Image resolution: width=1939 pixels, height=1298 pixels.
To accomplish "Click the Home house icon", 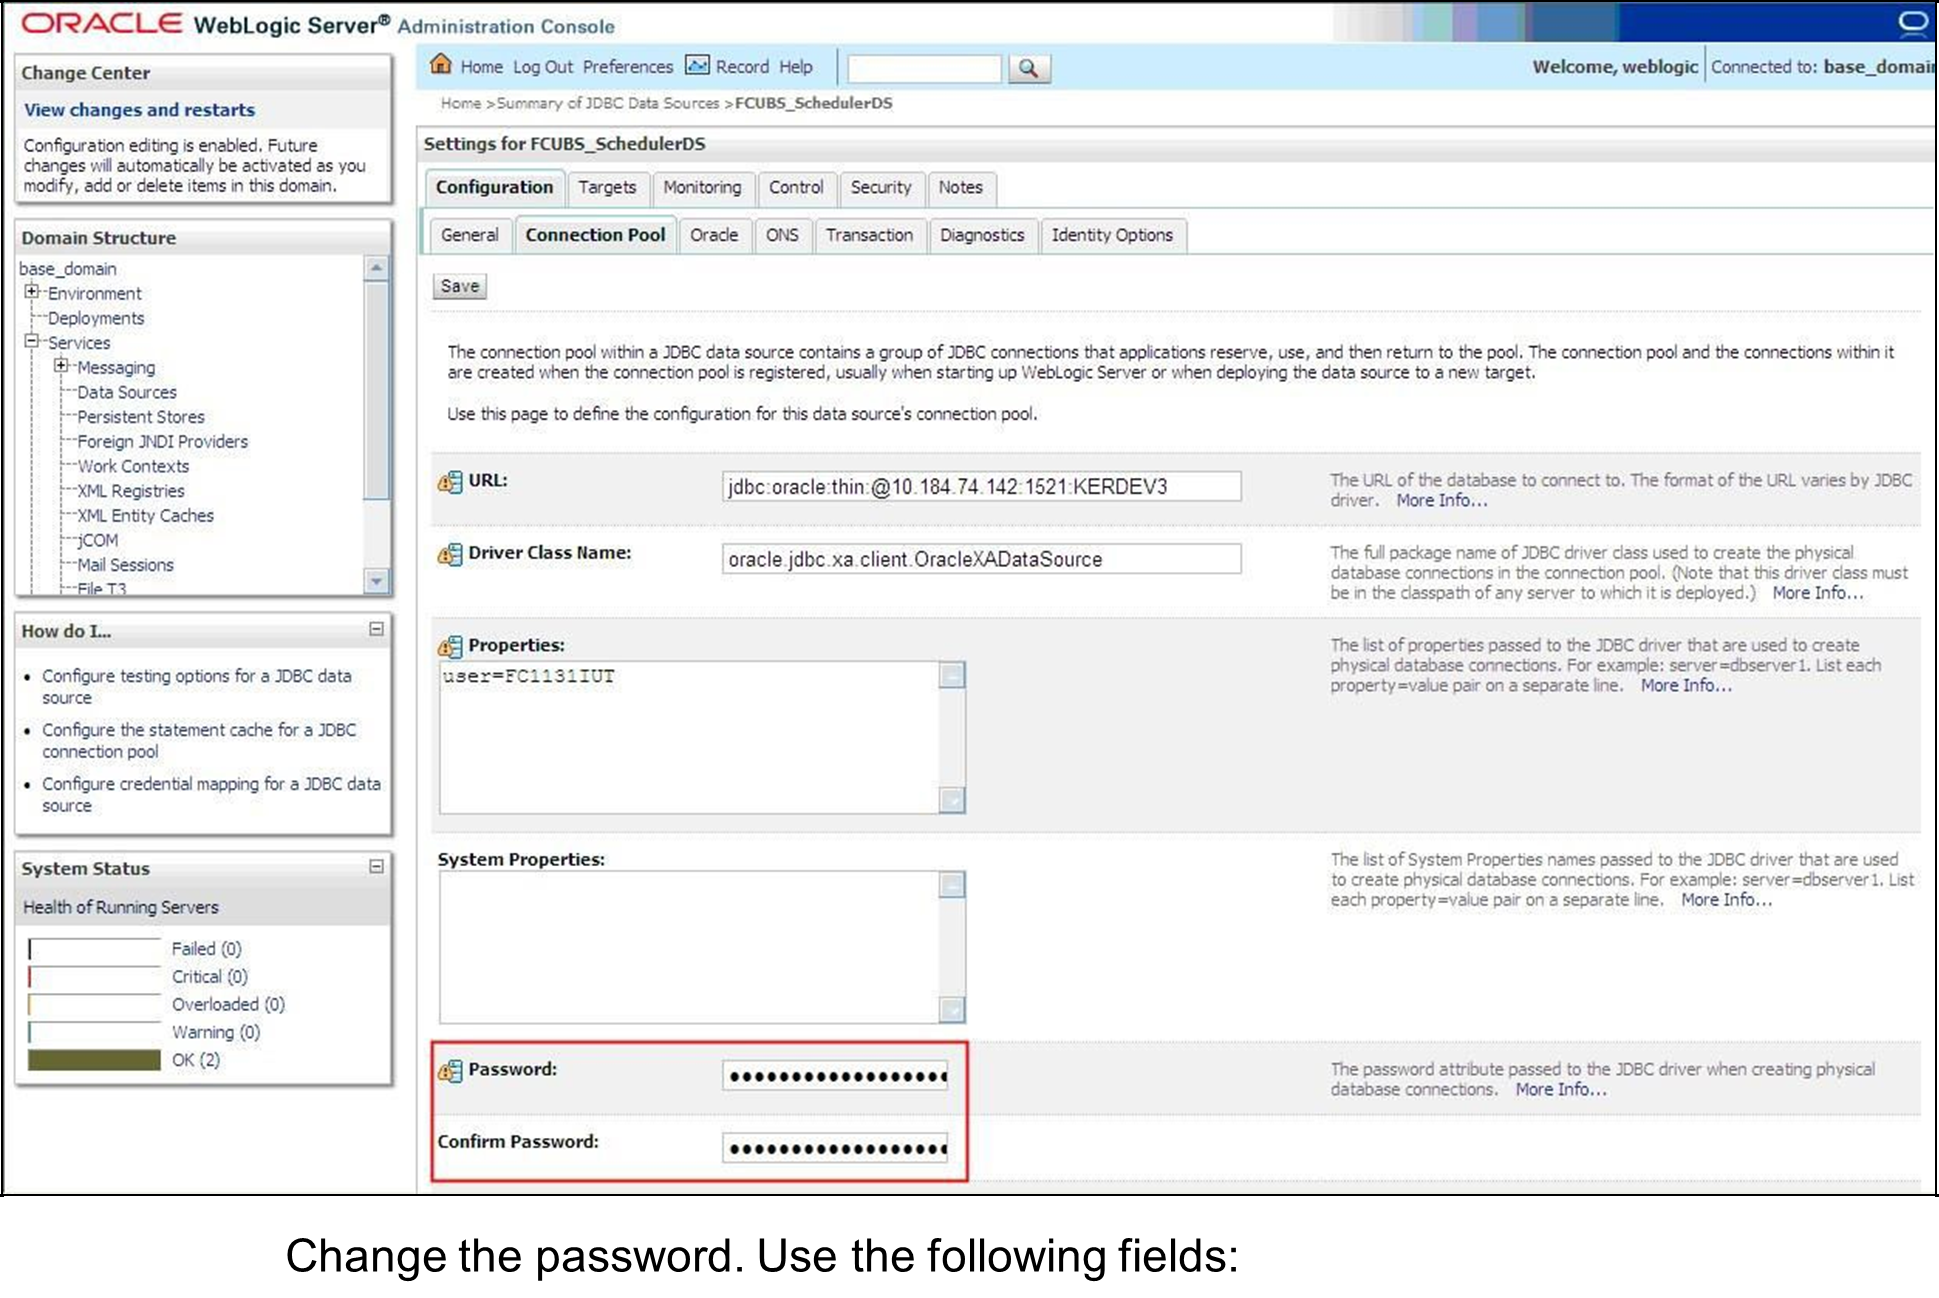I will click(x=440, y=65).
